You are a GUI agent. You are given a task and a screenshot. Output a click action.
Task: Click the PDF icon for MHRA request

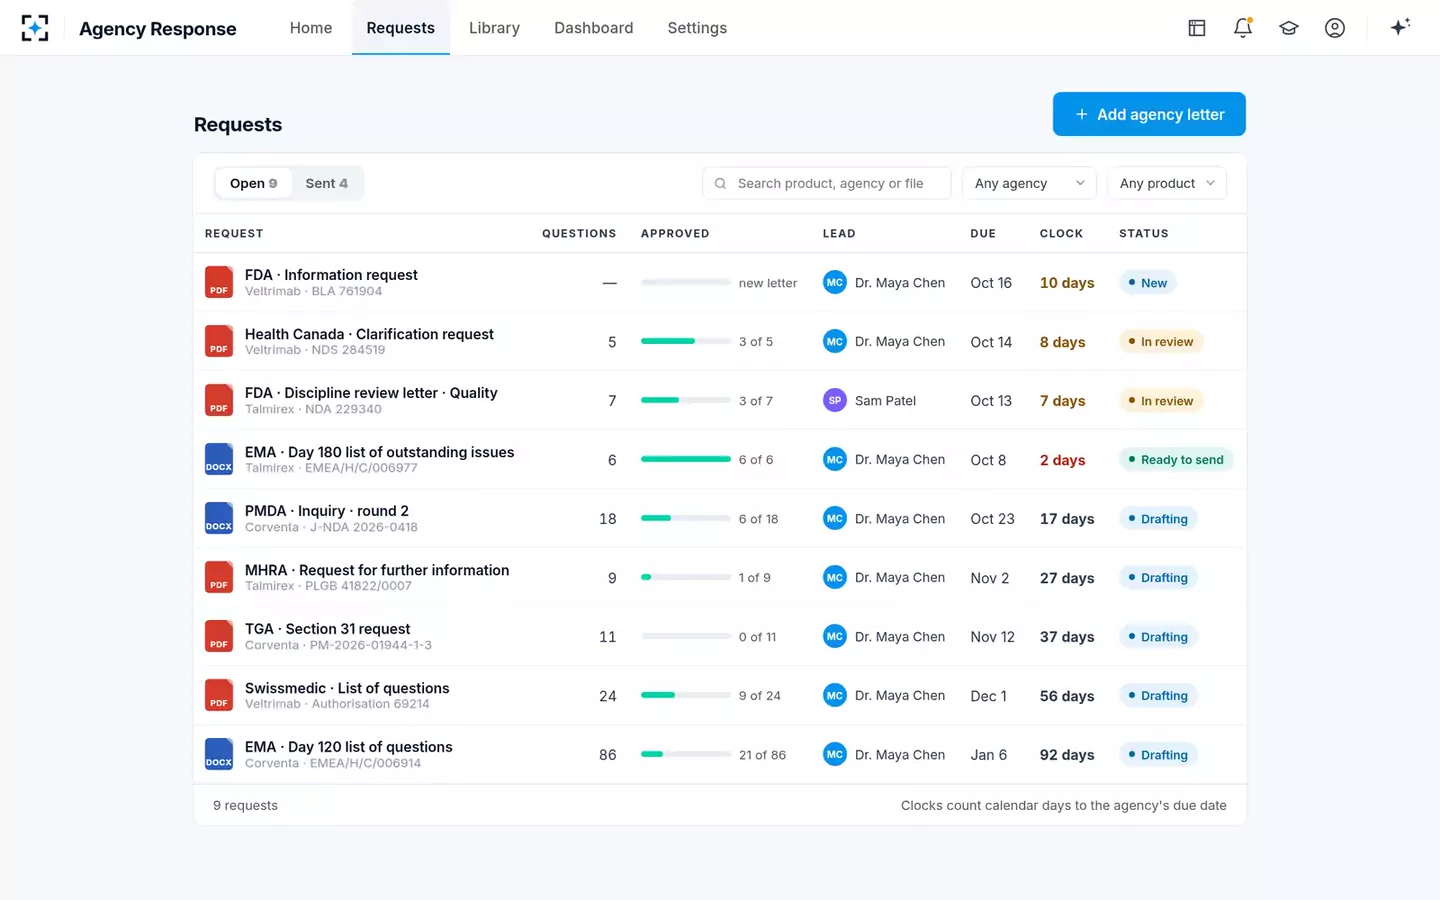coord(219,577)
